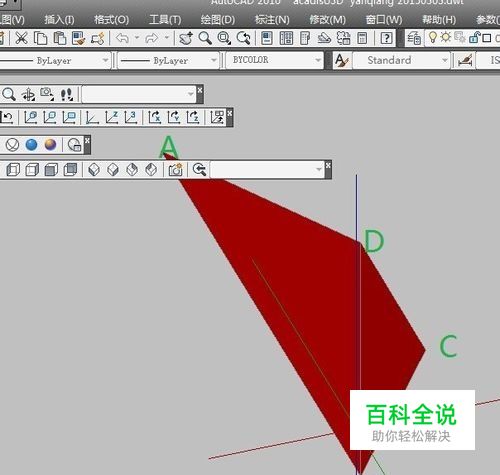Open the Visual Styles Manager icon

point(74,145)
